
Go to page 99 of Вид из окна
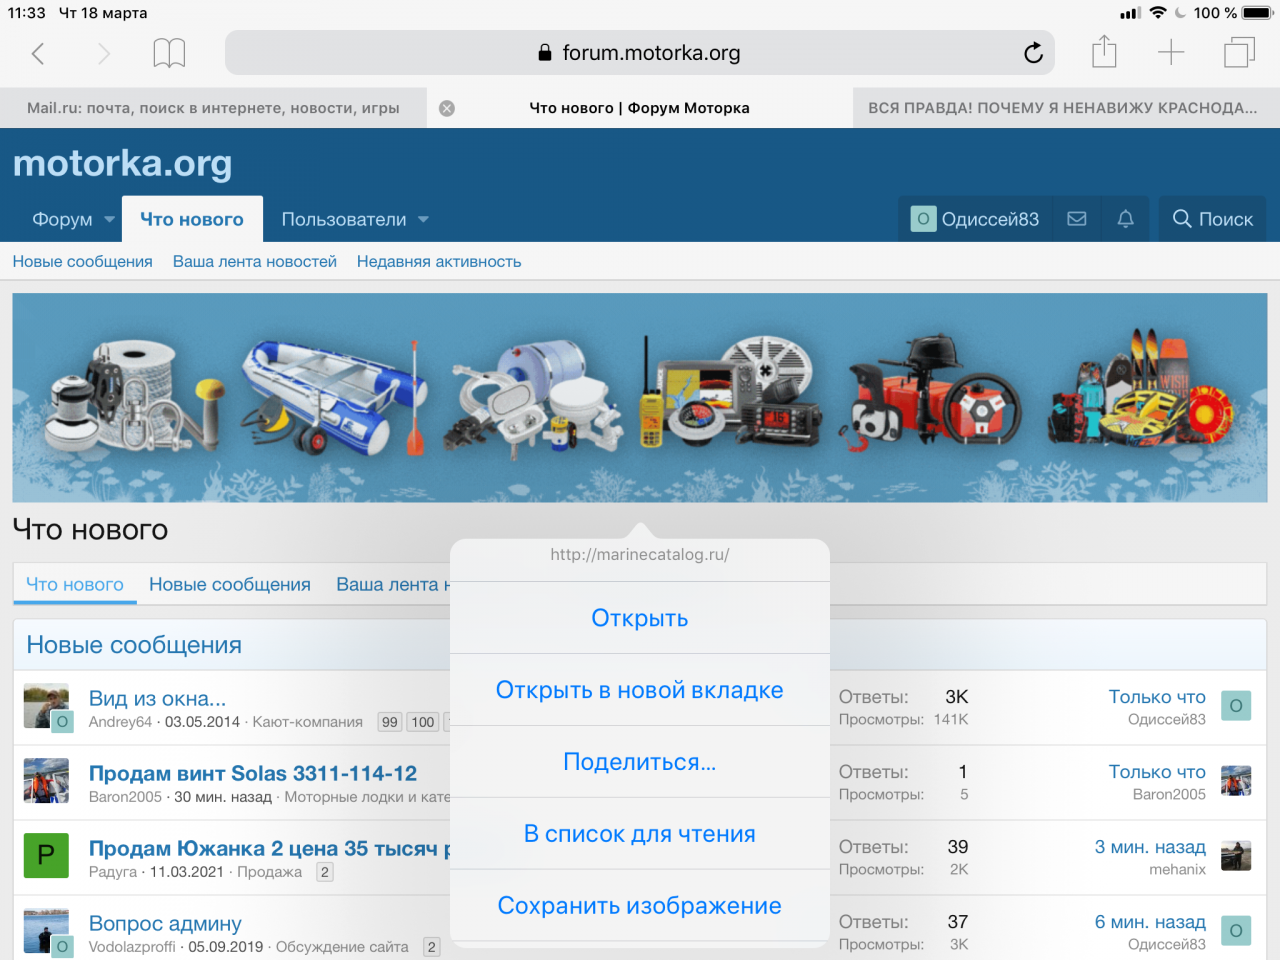[x=389, y=722]
